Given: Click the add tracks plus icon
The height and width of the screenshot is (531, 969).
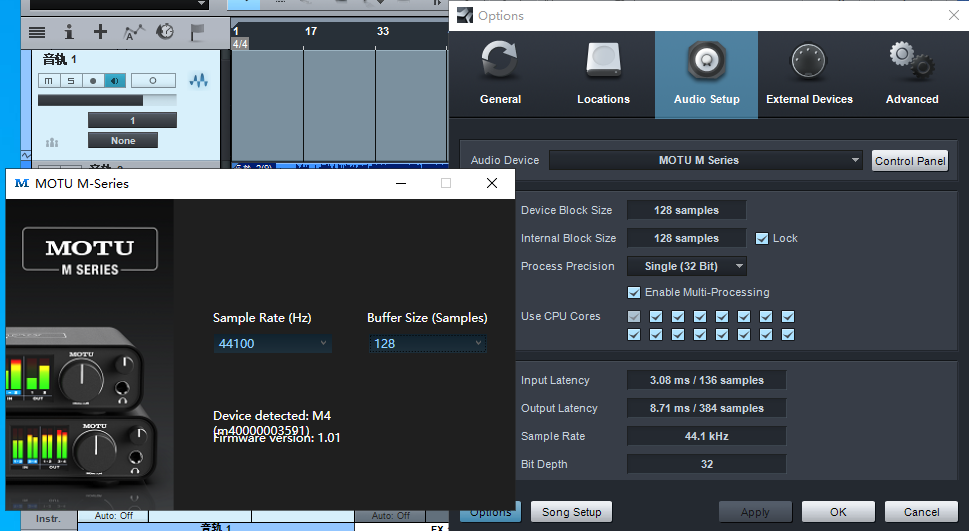Looking at the screenshot, I should [100, 32].
